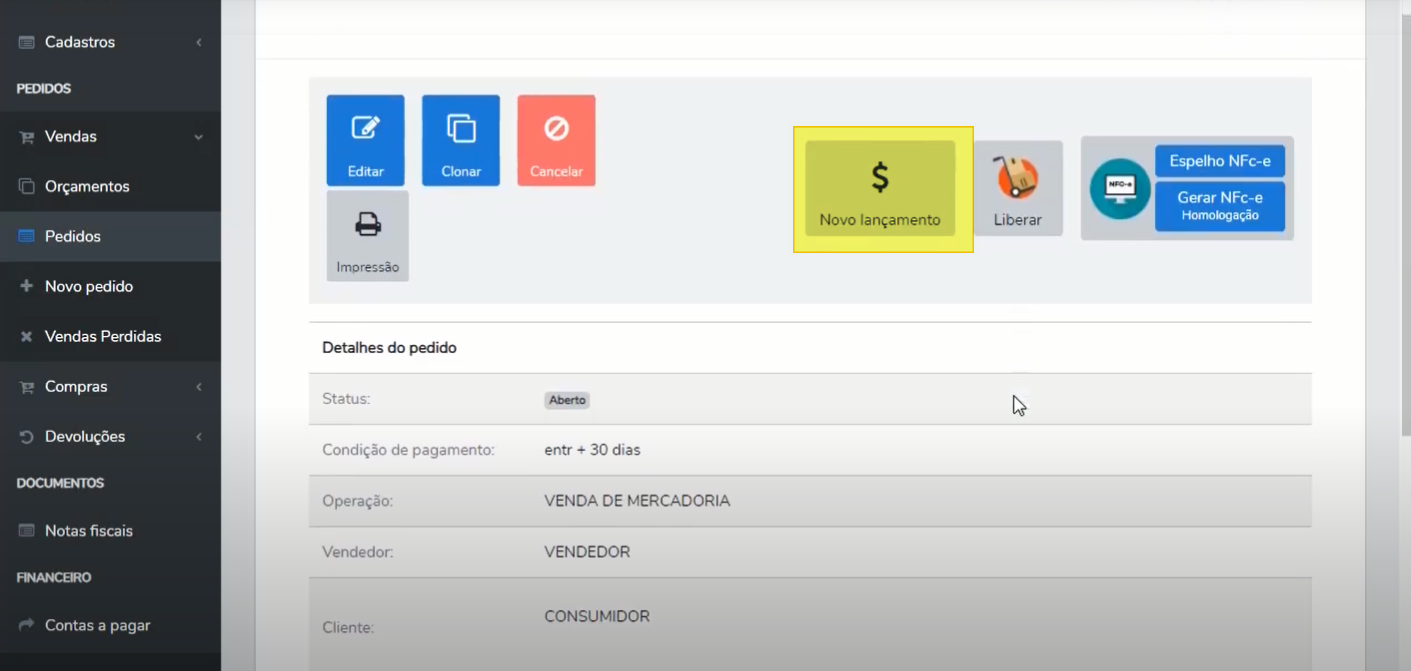1411x671 pixels.
Task: Expand the Compras chevron
Action: 198,386
